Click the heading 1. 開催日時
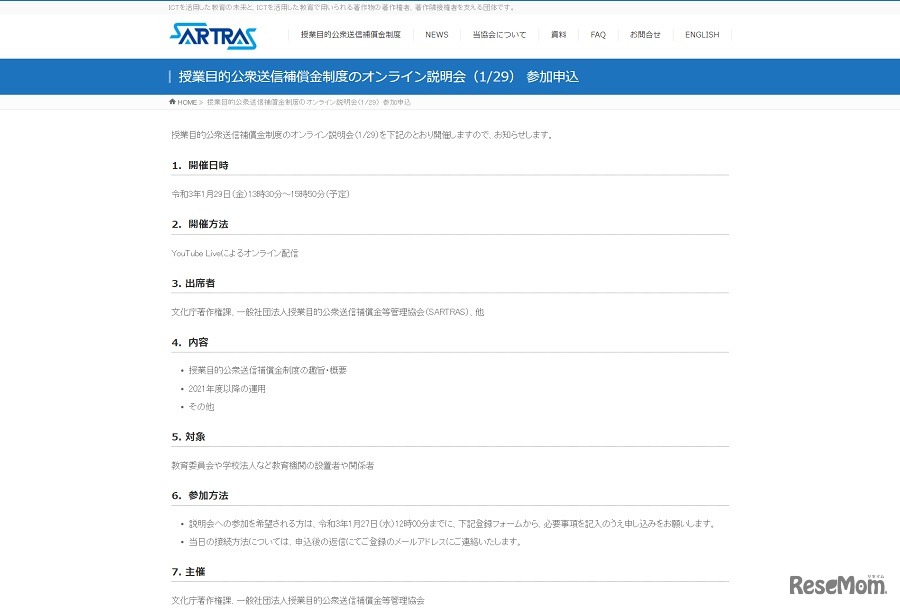This screenshot has width=900, height=608. click(197, 165)
